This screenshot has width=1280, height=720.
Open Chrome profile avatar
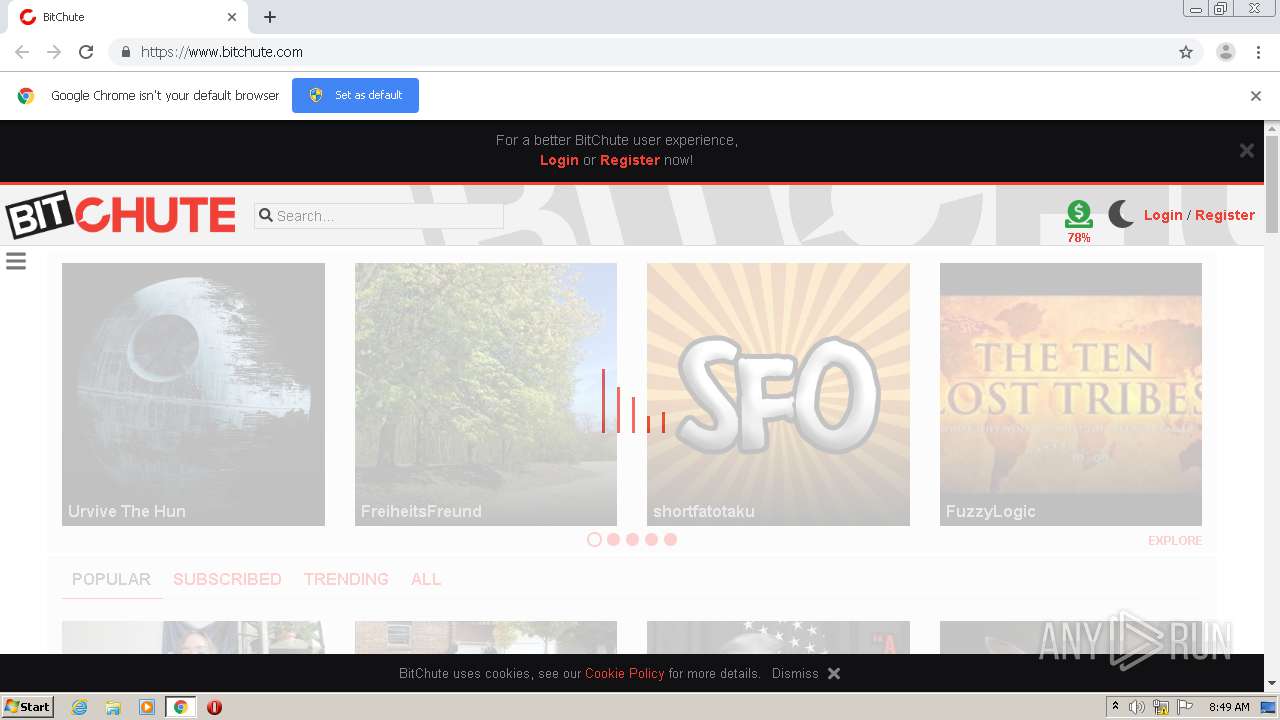pos(1226,52)
